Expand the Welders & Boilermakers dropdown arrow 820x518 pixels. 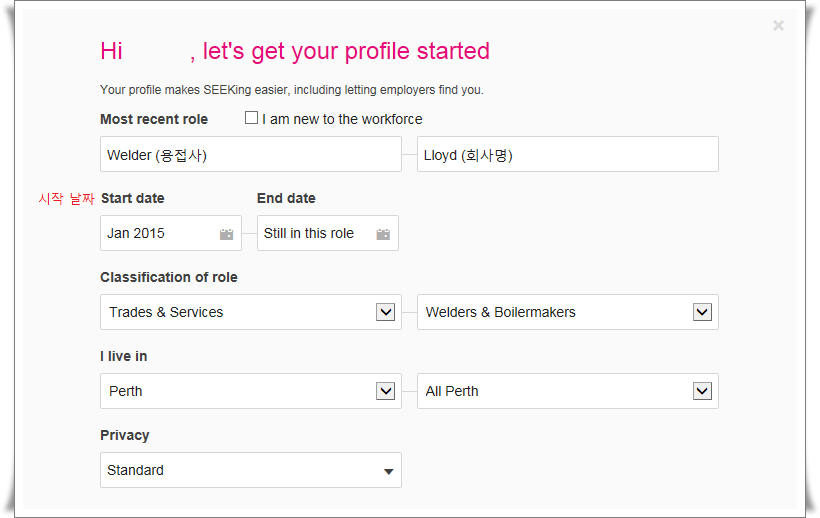pos(702,312)
